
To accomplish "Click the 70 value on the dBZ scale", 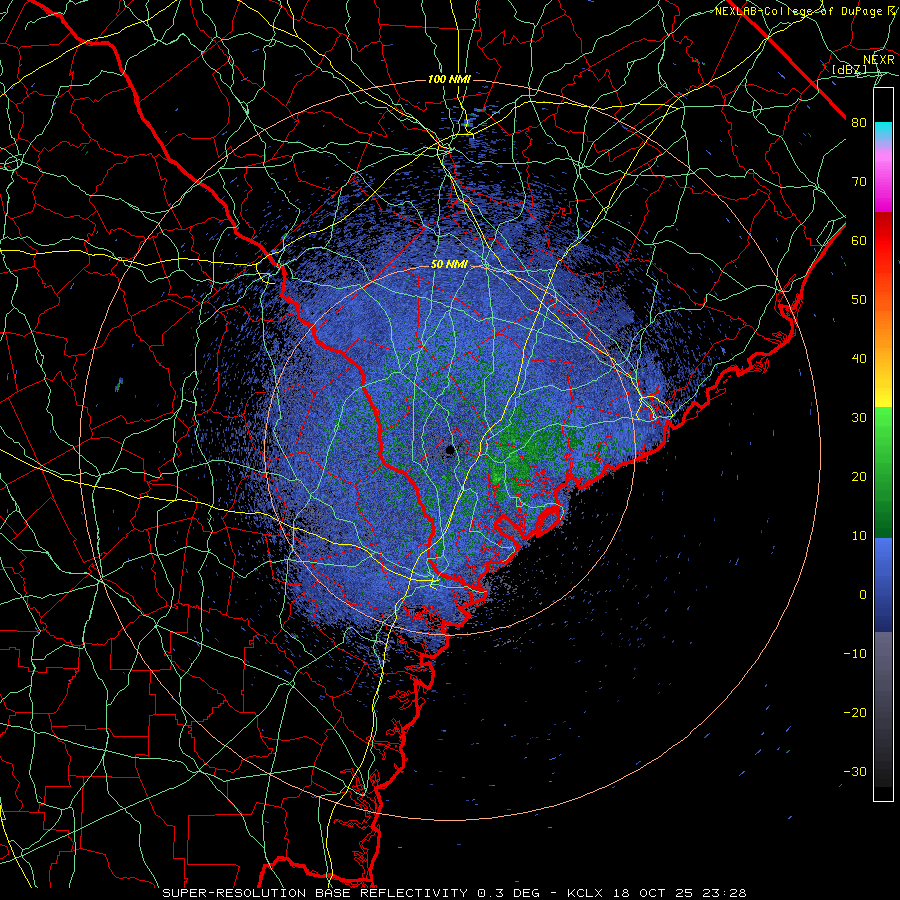I will point(859,182).
